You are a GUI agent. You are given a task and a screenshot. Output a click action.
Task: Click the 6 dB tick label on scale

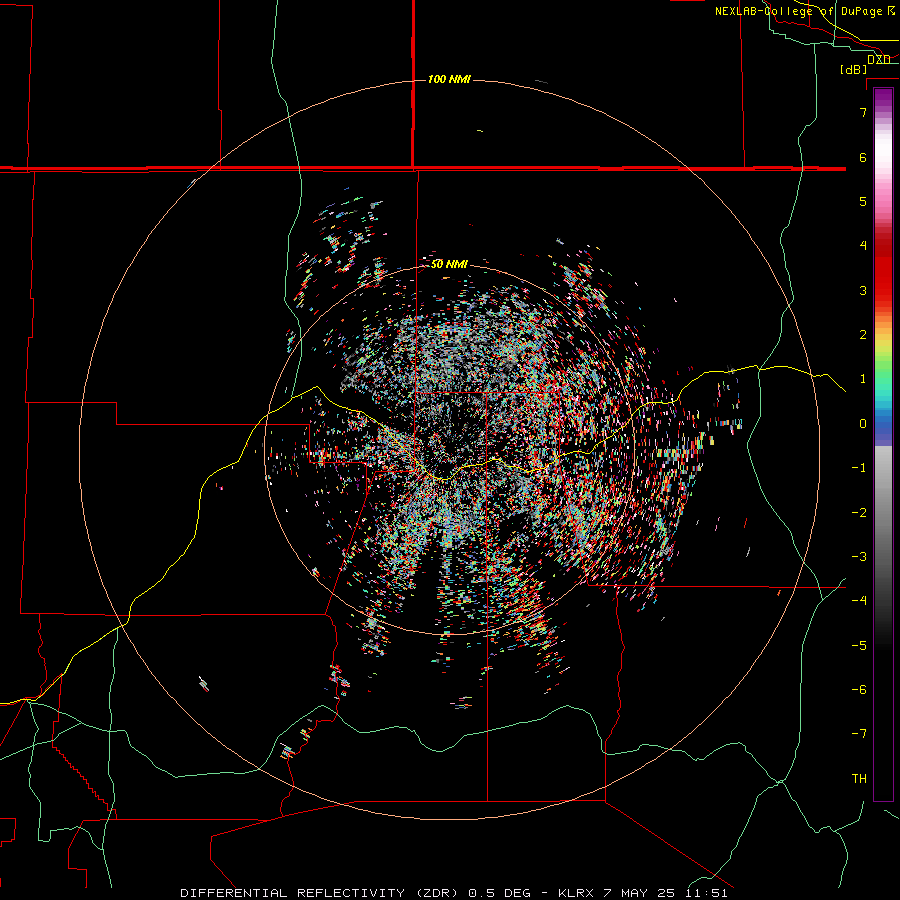point(863,157)
